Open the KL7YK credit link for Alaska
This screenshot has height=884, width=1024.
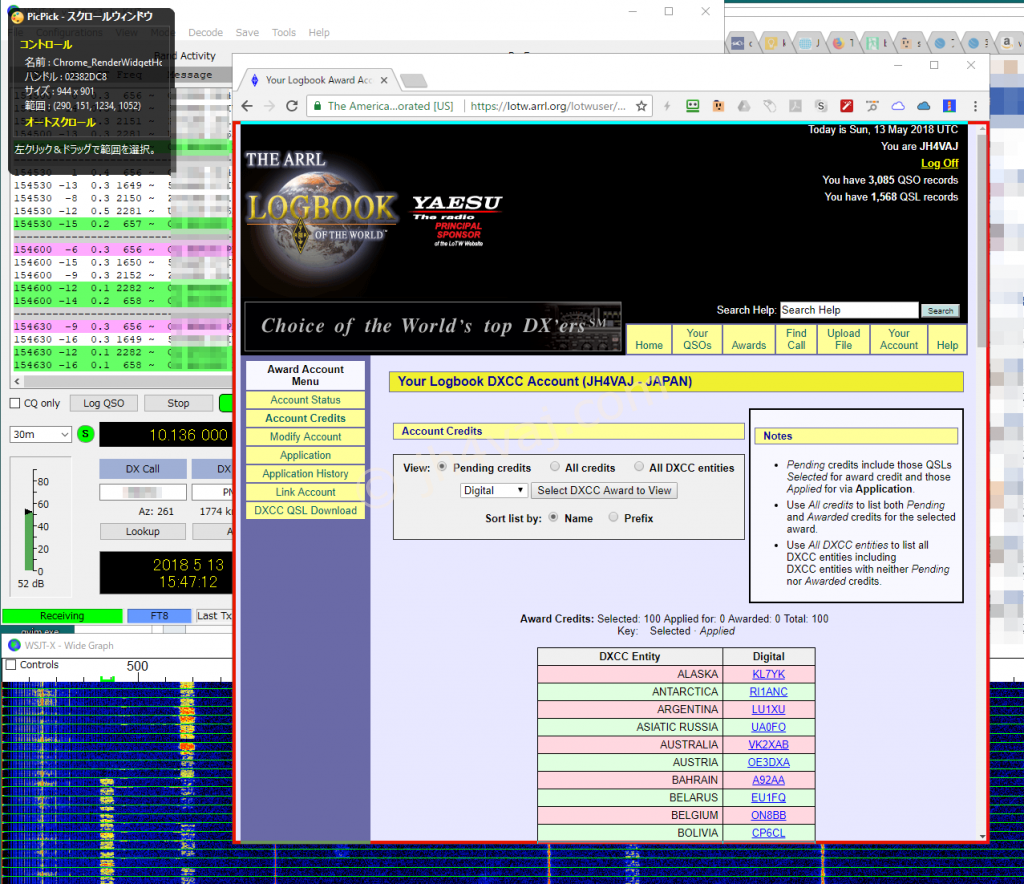tap(768, 674)
